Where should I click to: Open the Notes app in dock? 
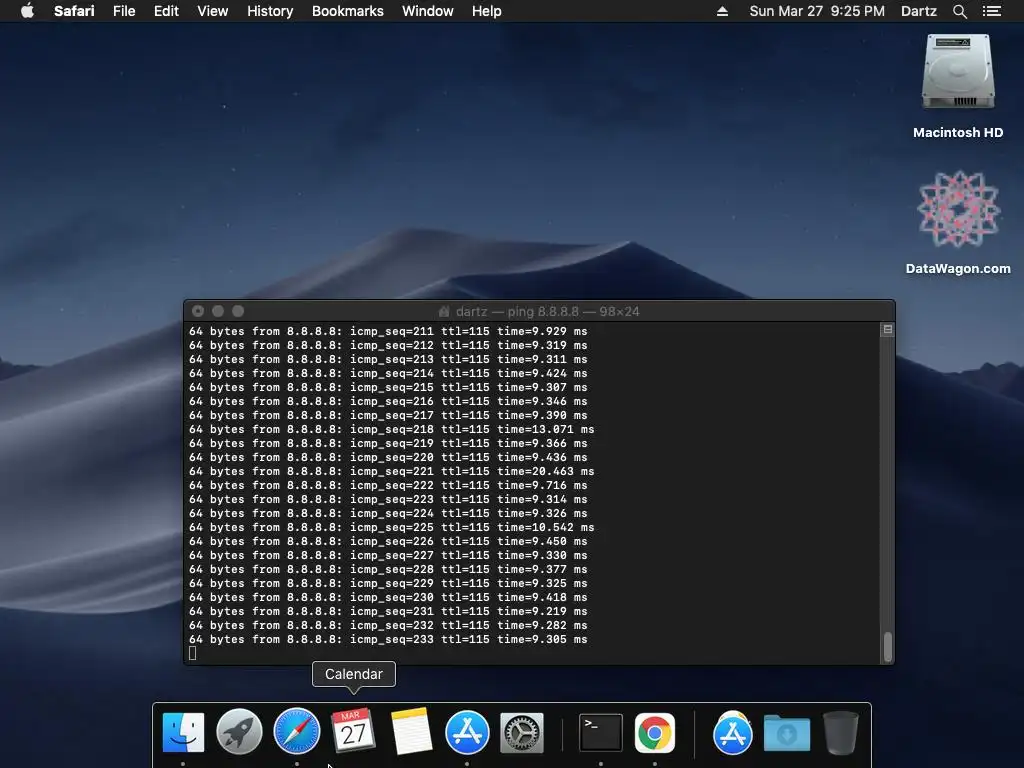click(411, 732)
